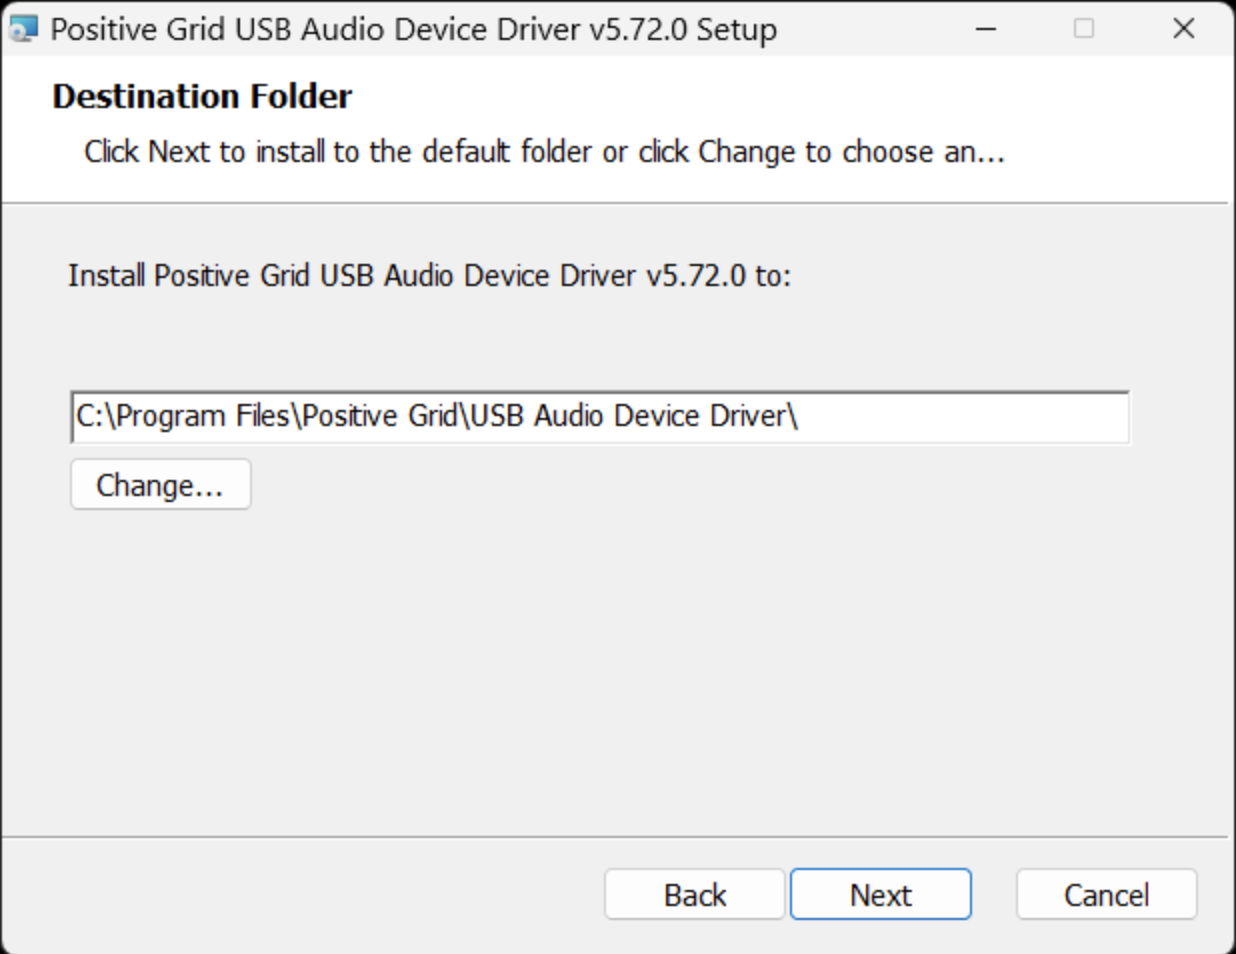Minimize the Setup window

click(x=986, y=29)
